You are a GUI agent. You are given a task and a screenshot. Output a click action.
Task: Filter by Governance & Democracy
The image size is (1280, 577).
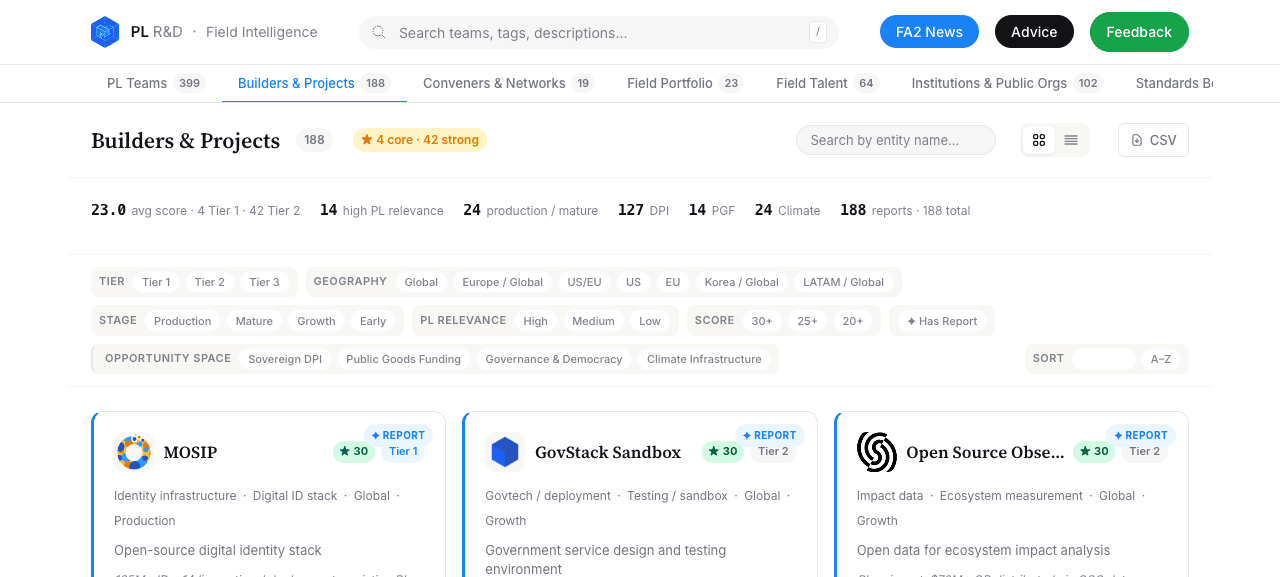click(x=554, y=359)
